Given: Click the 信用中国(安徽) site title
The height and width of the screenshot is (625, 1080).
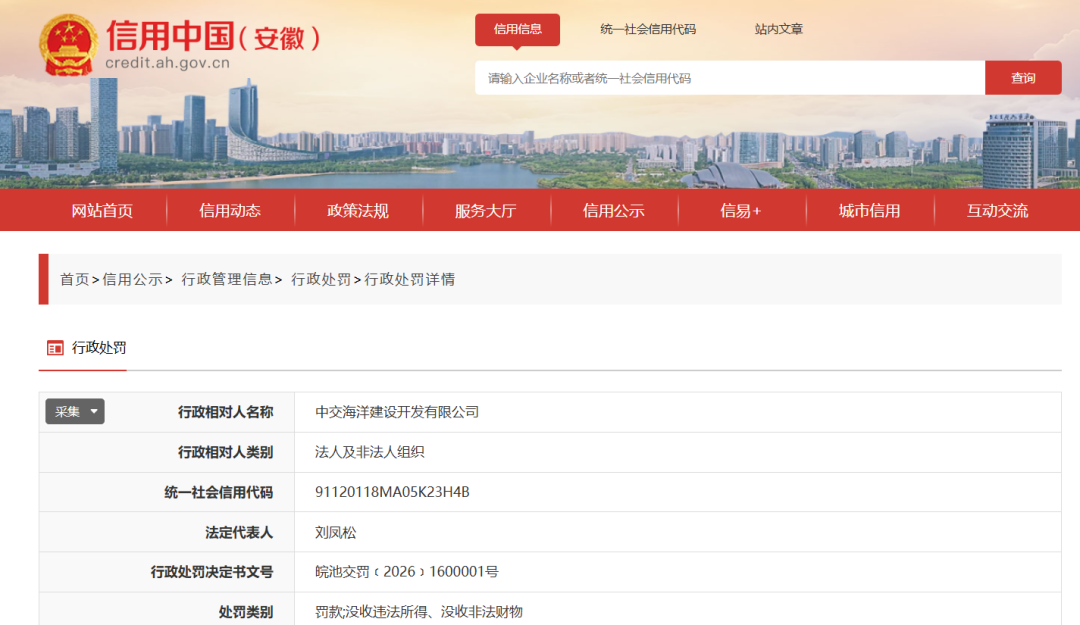Looking at the screenshot, I should 213,38.
